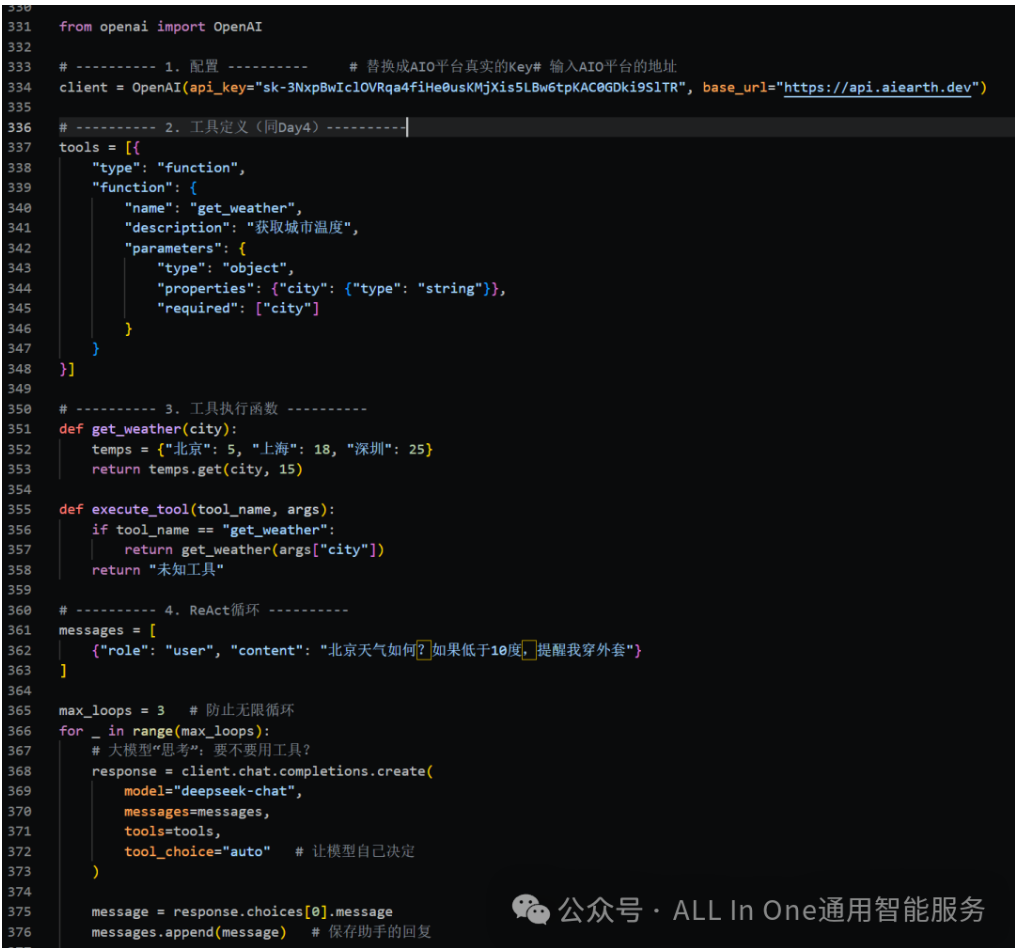This screenshot has width=1015, height=948.
Task: Click line number 336 in the gutter
Action: [x=19, y=128]
